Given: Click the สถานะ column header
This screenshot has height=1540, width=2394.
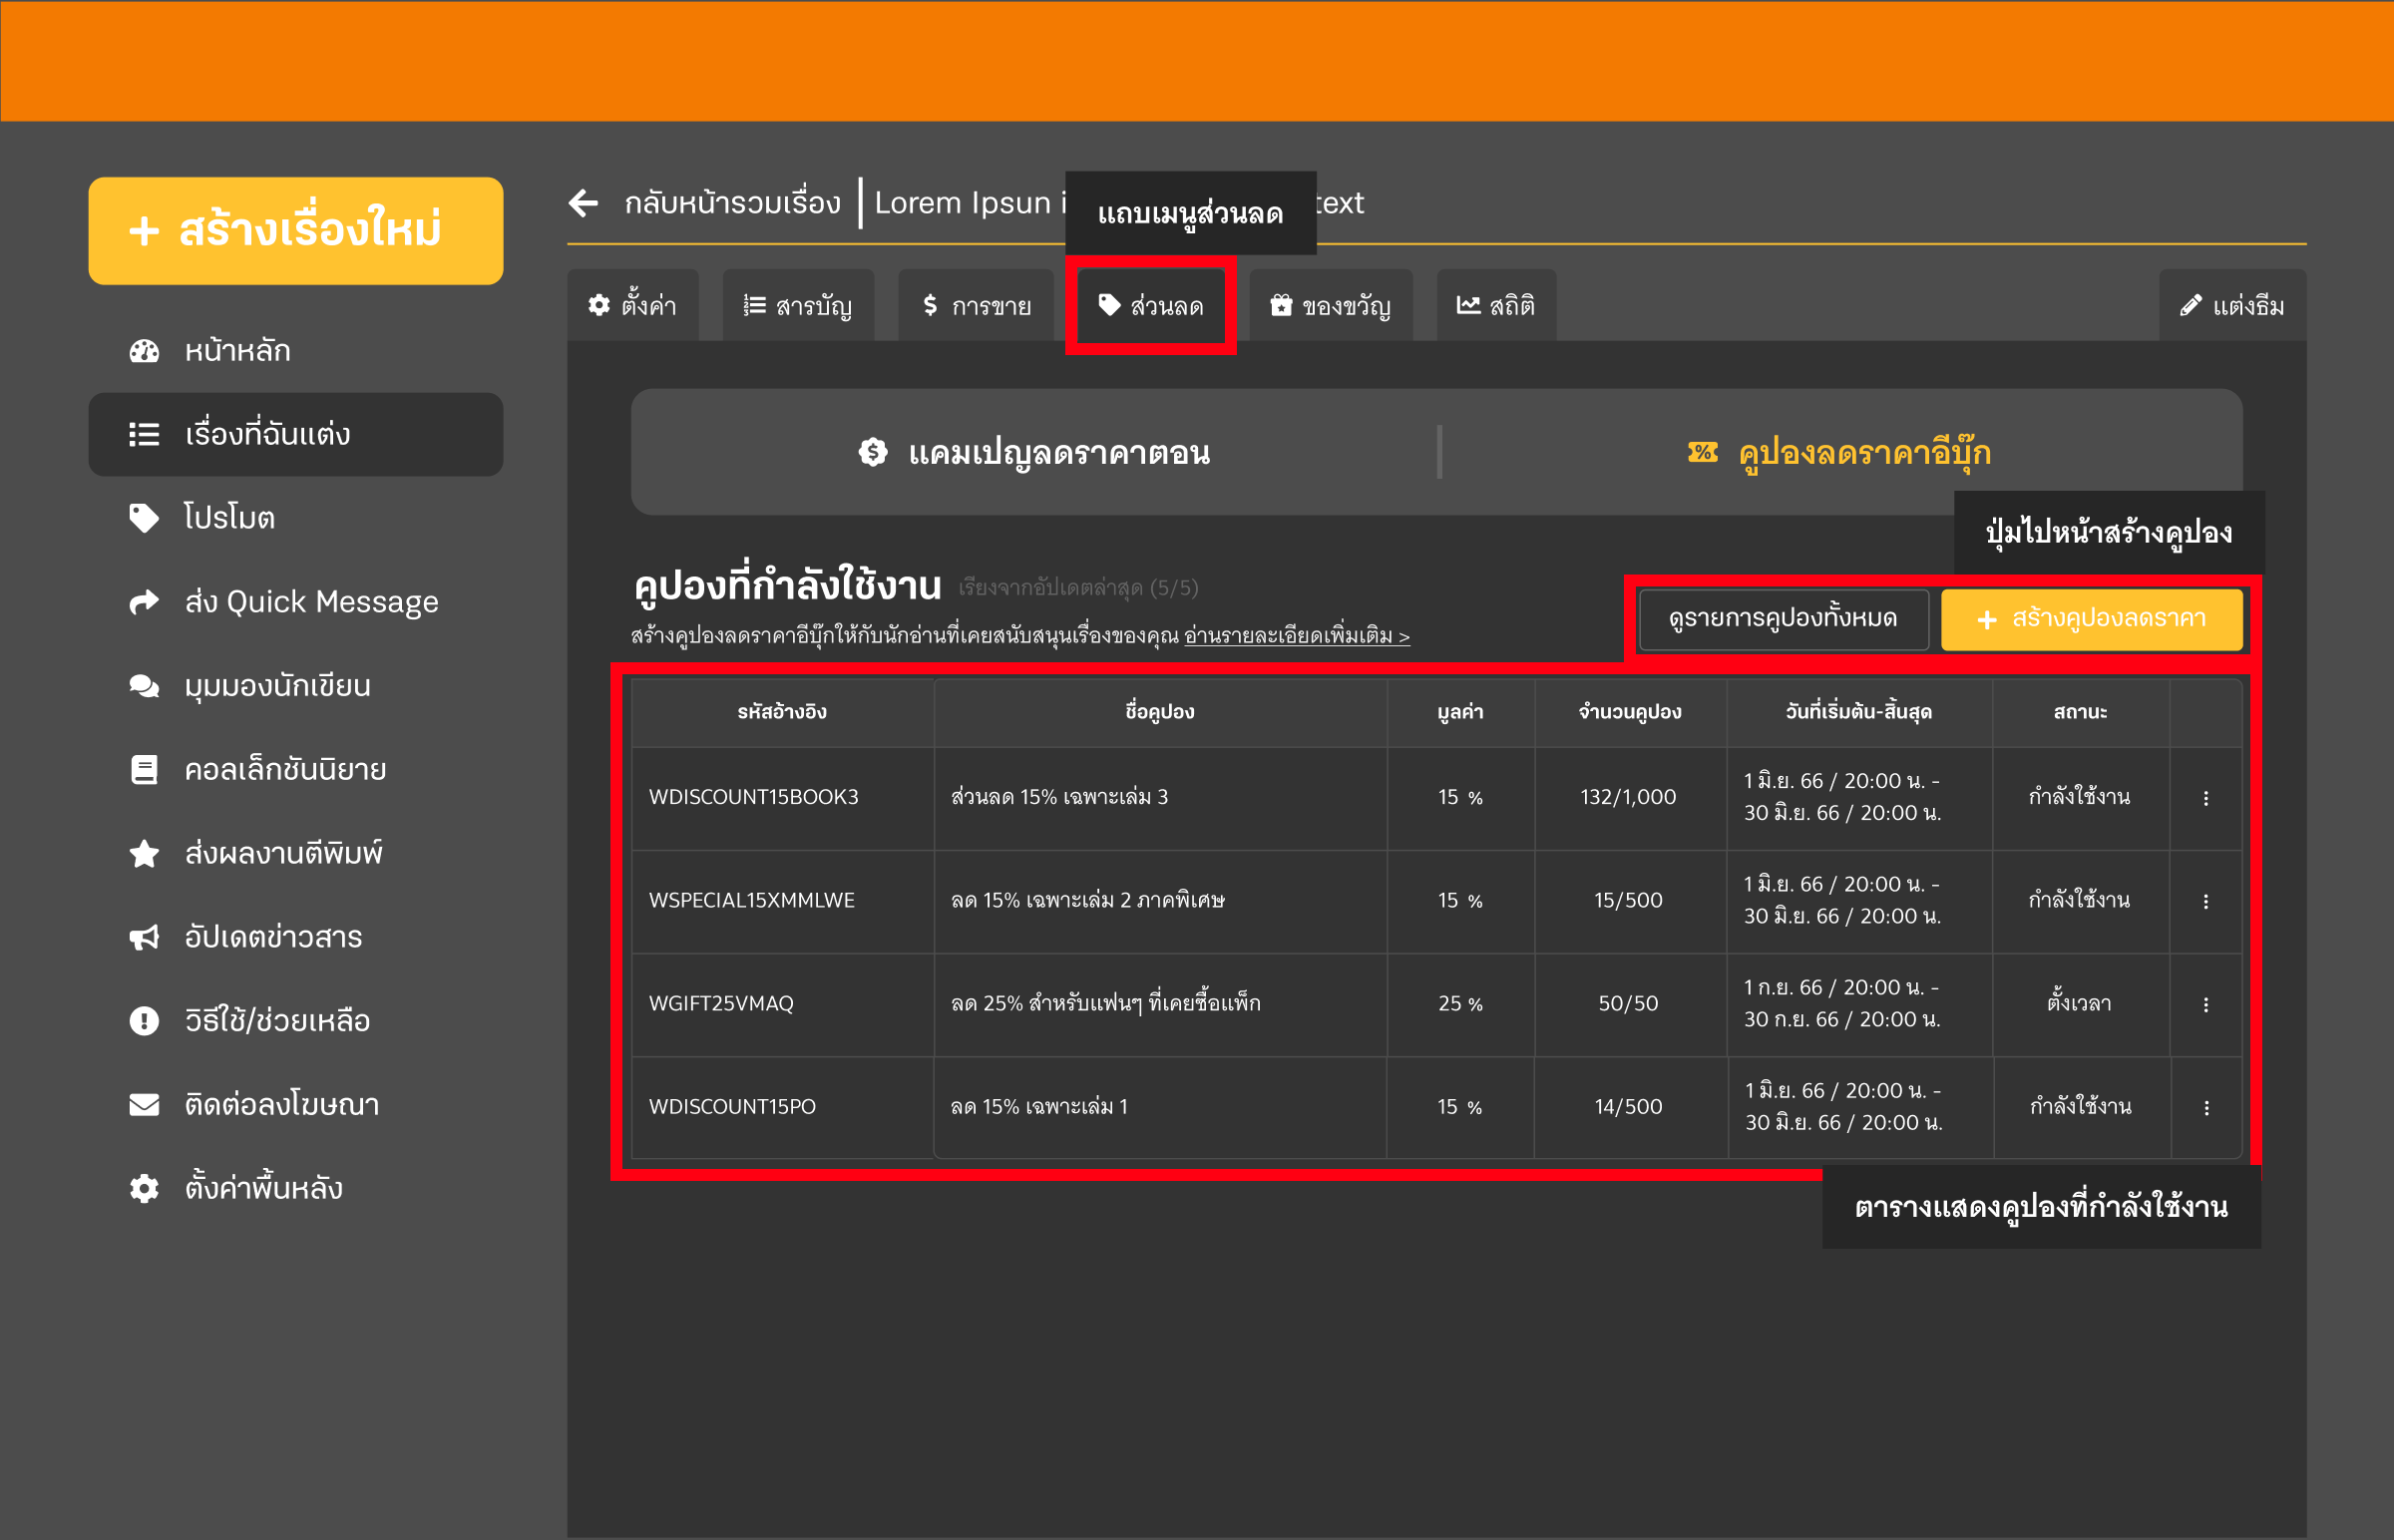Looking at the screenshot, I should tap(2080, 712).
